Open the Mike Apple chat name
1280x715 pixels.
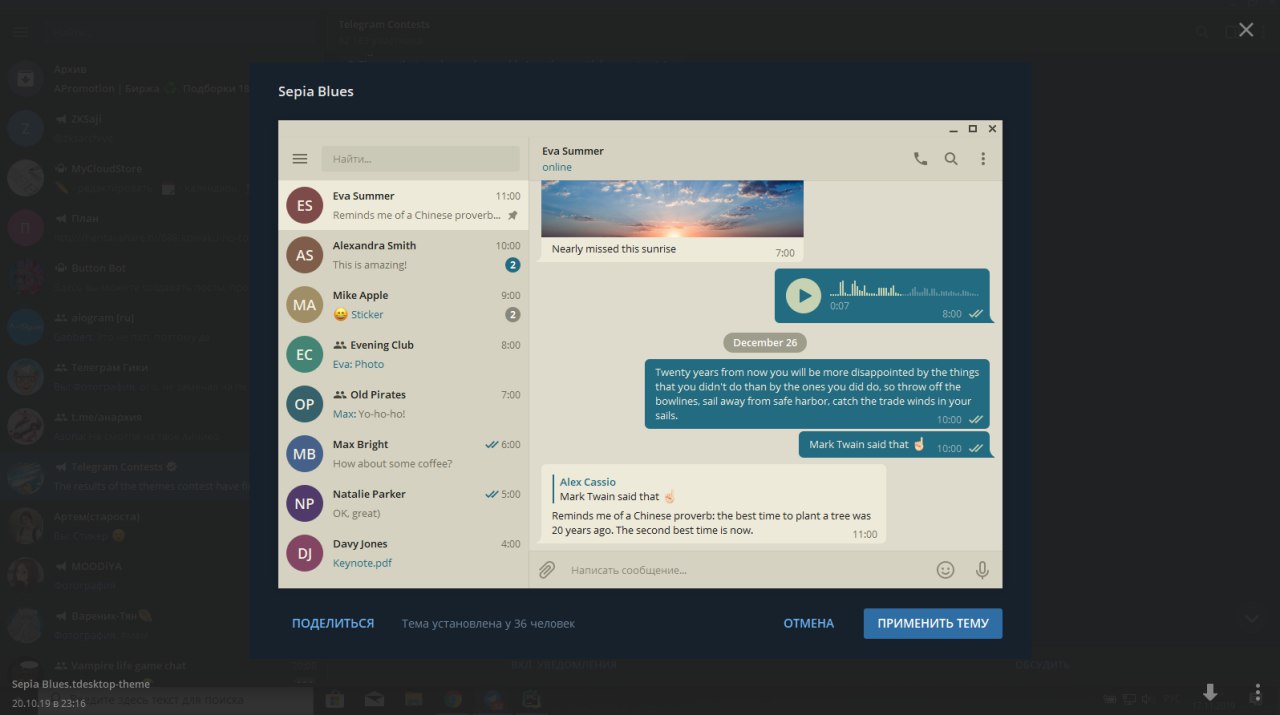click(x=360, y=295)
